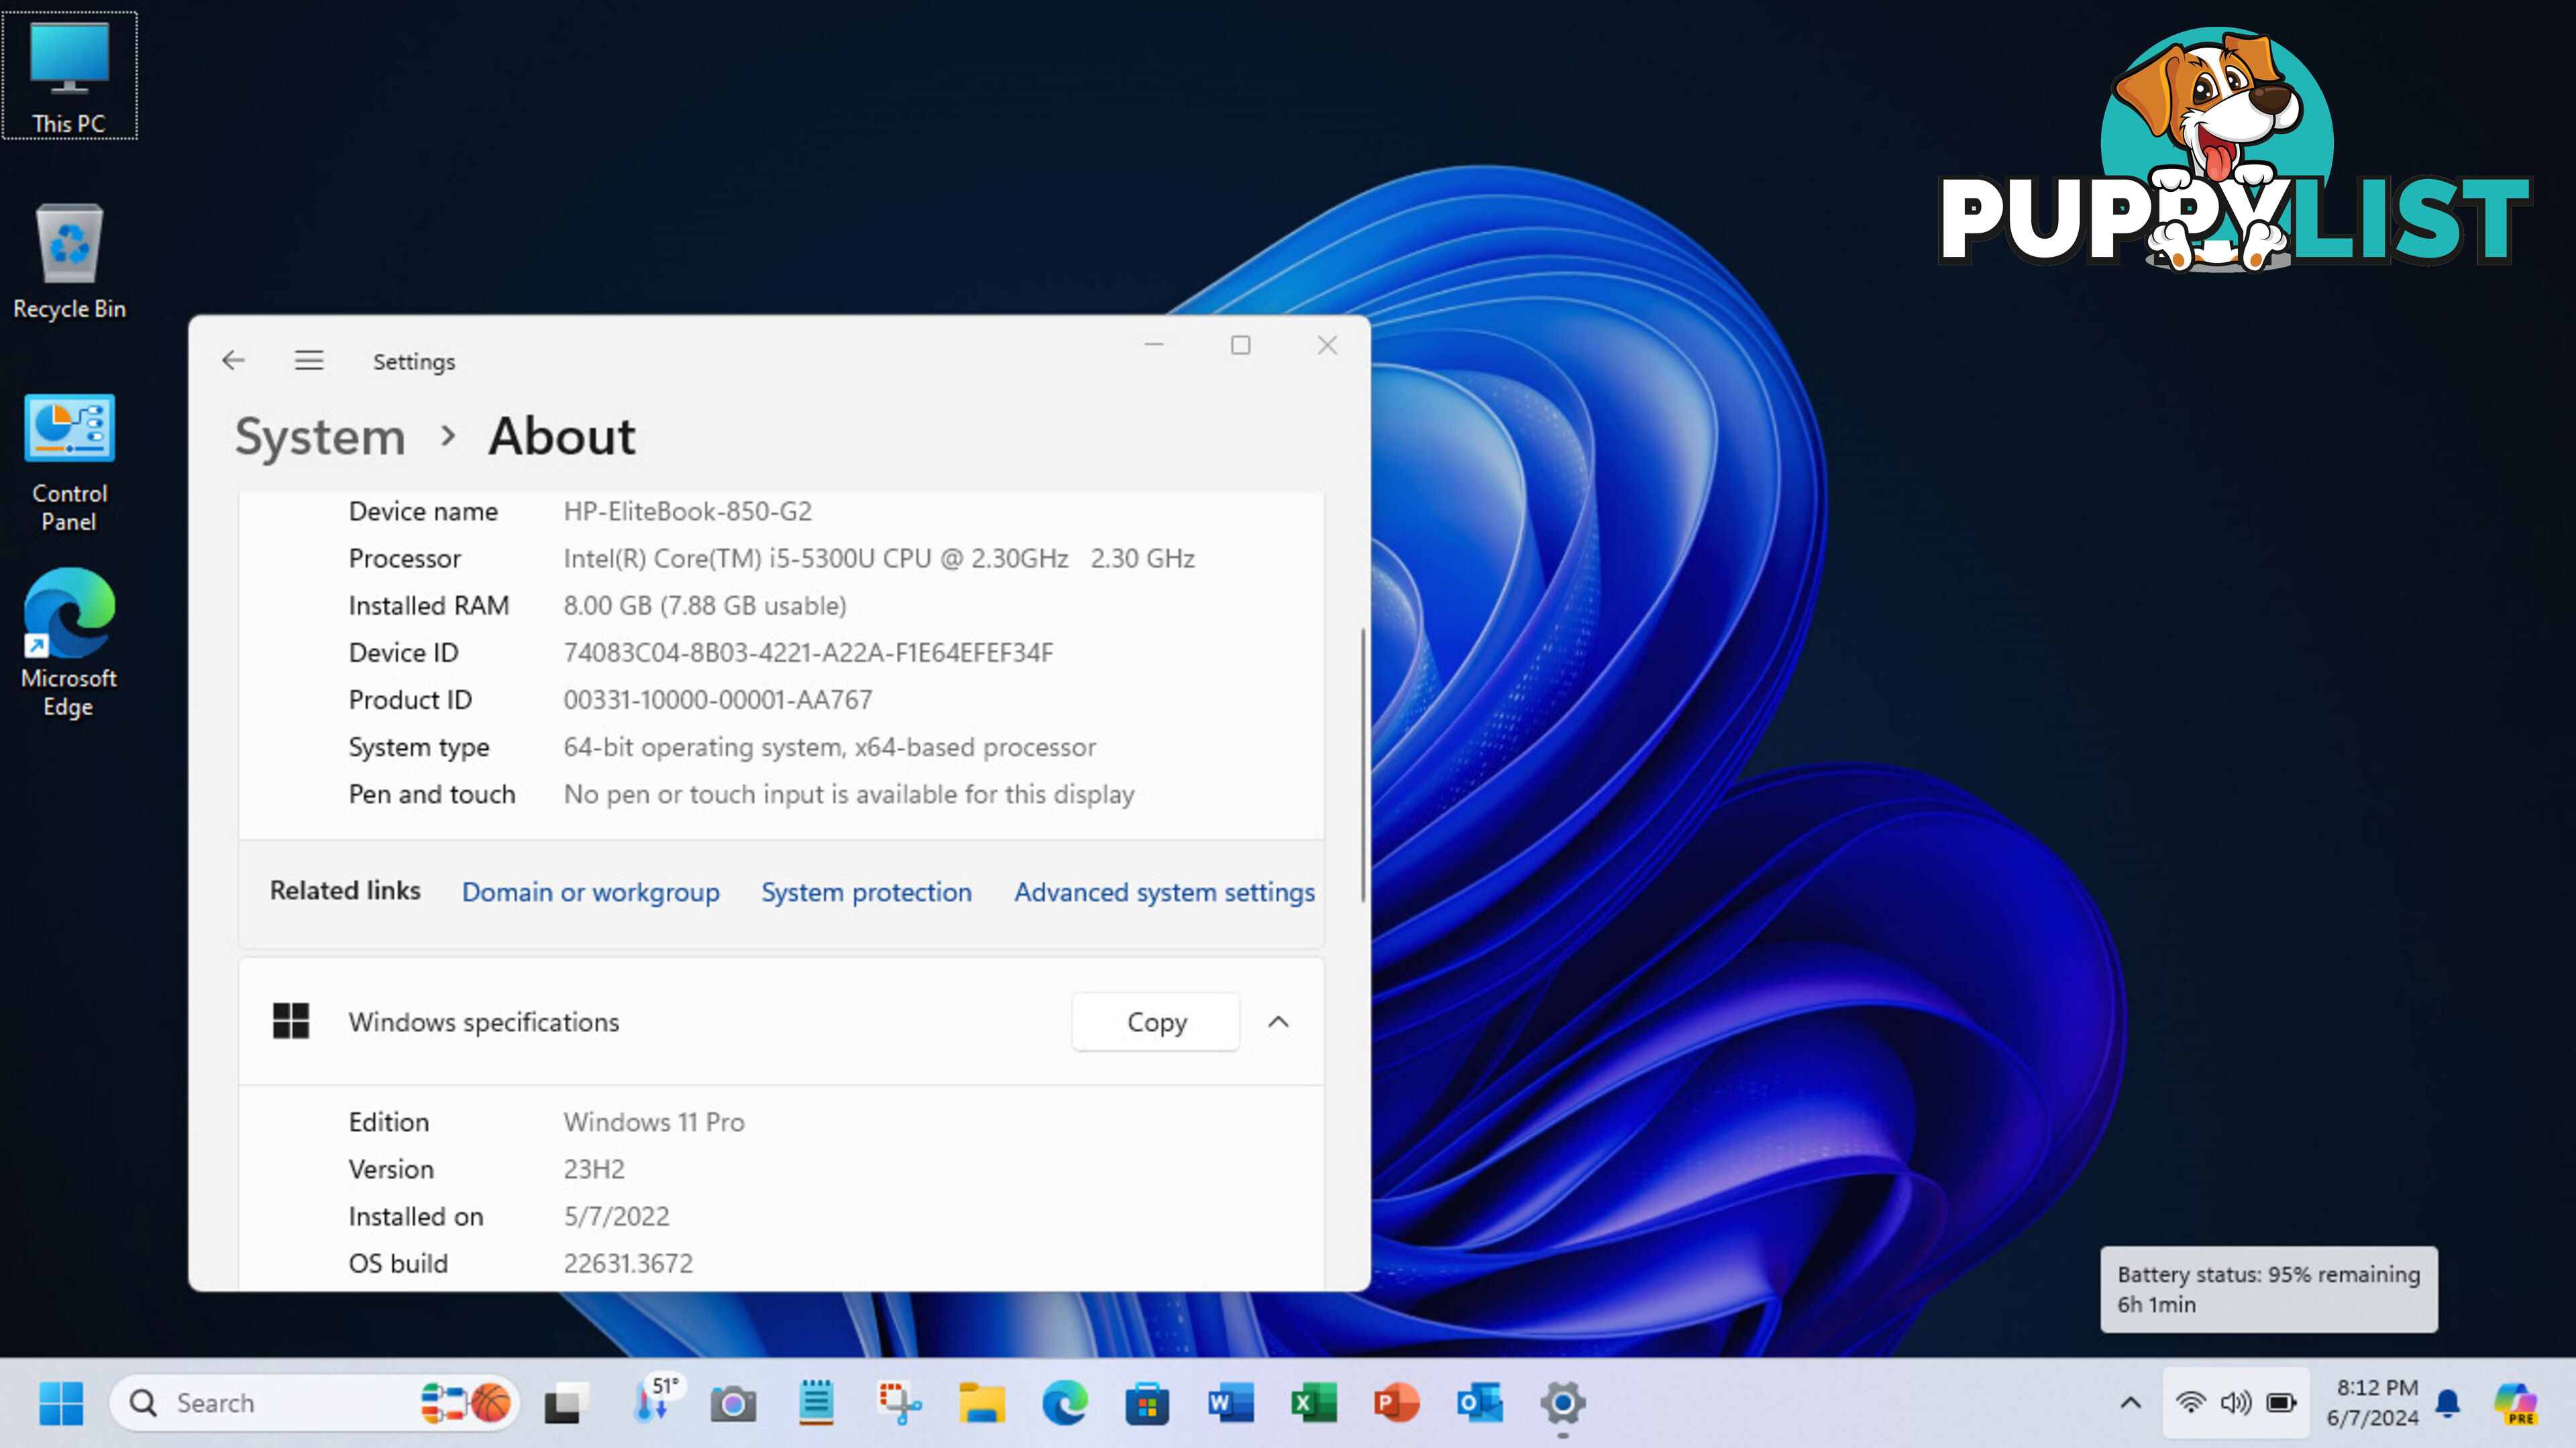Go back with the Settings back arrow
Image resolution: width=2576 pixels, height=1448 pixels.
click(233, 360)
